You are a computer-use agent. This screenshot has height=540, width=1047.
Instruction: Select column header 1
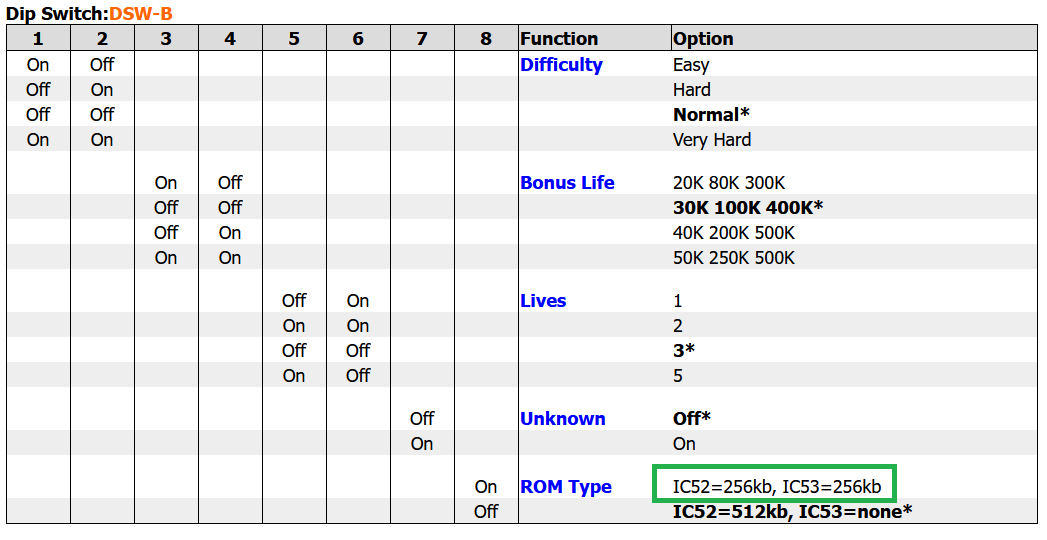[x=38, y=39]
